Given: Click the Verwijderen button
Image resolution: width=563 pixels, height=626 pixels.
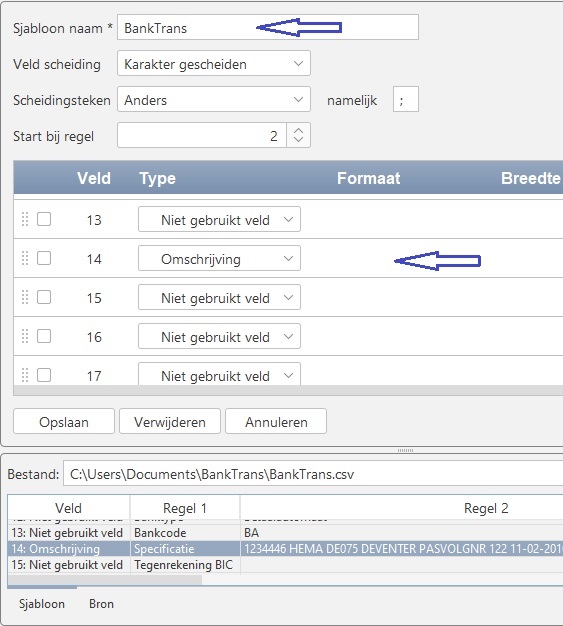Looking at the screenshot, I should (x=170, y=421).
